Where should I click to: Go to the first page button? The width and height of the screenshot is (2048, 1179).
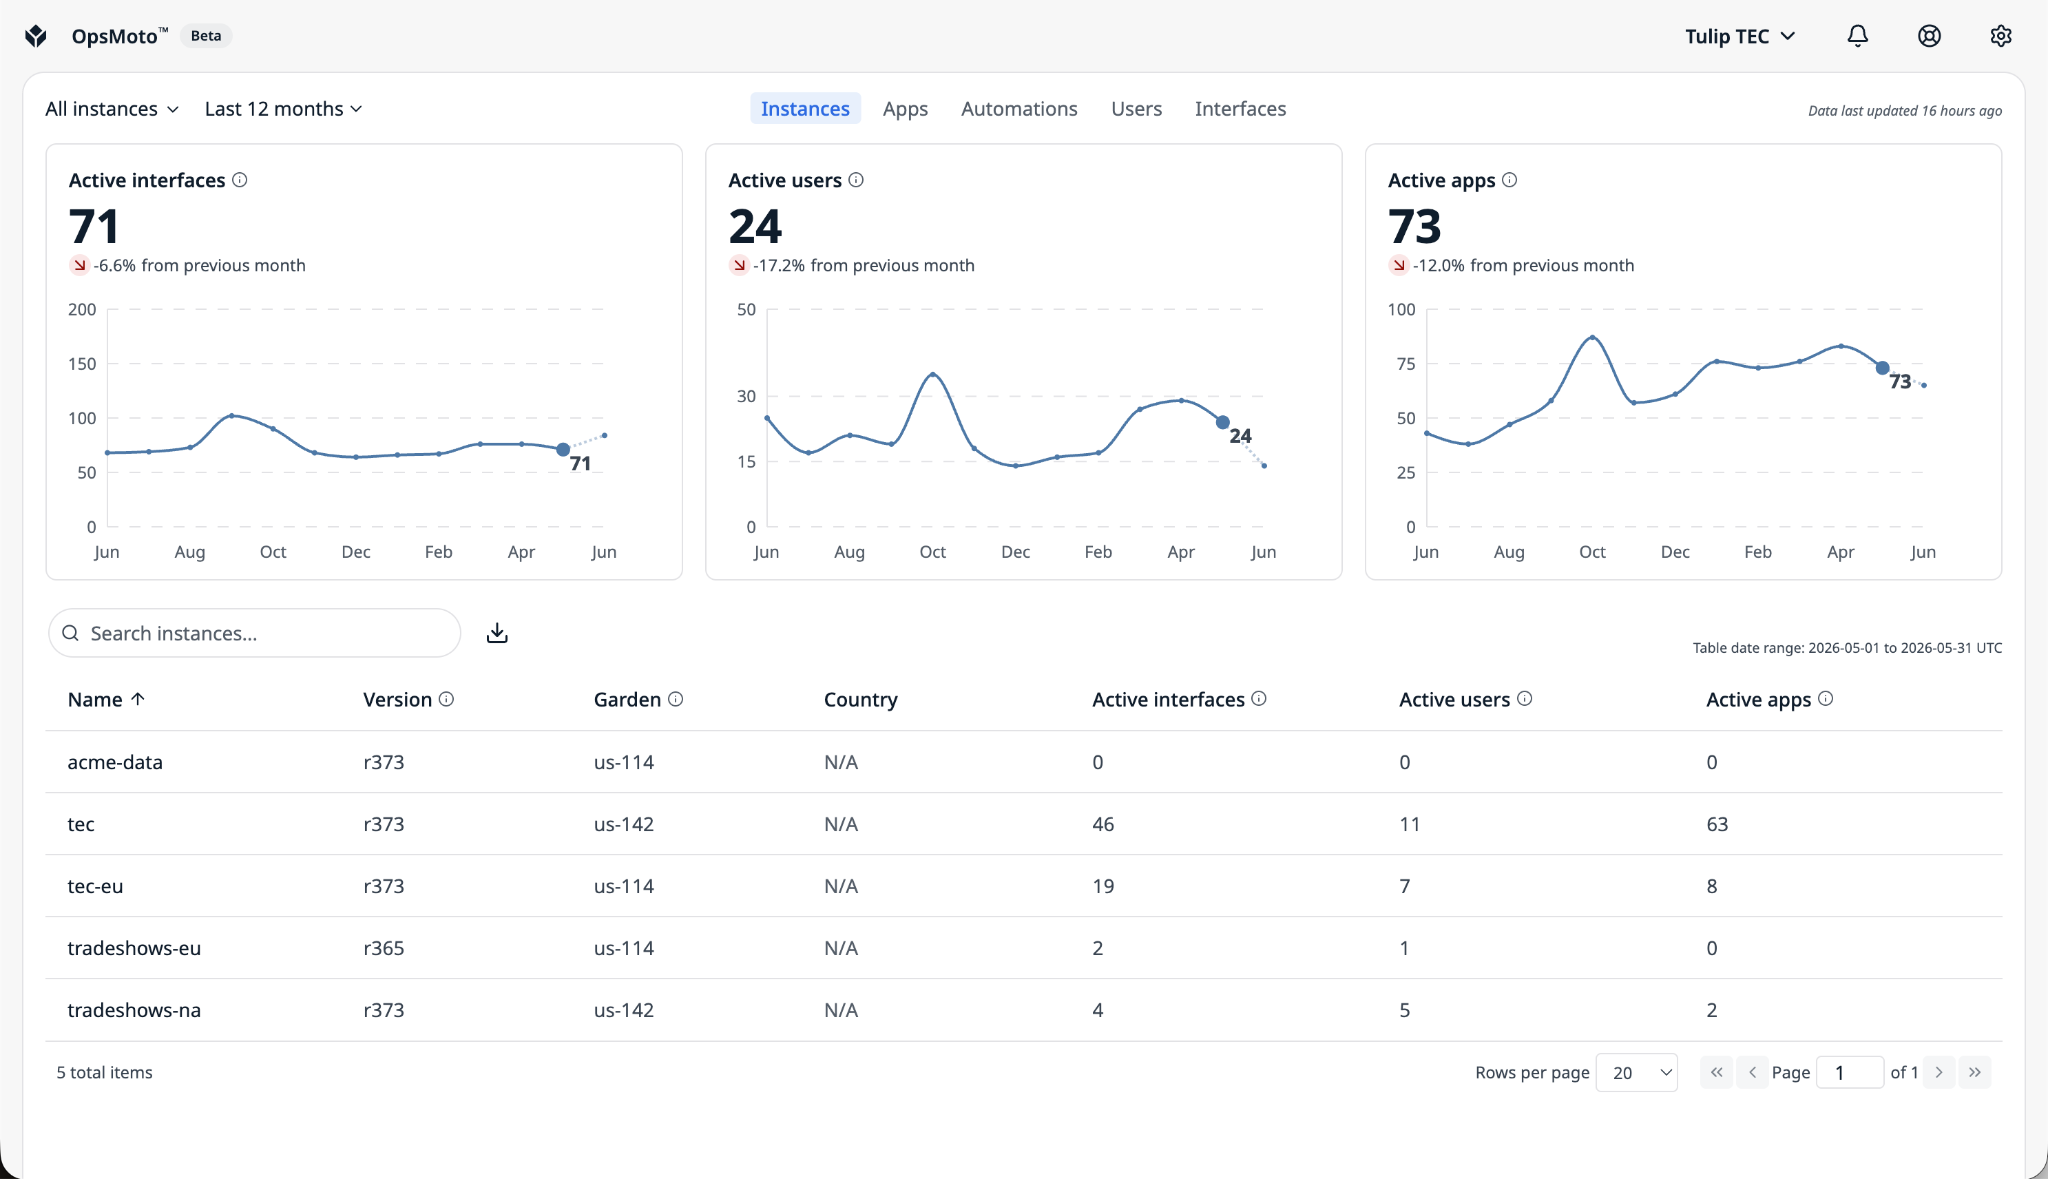pyautogui.click(x=1716, y=1072)
